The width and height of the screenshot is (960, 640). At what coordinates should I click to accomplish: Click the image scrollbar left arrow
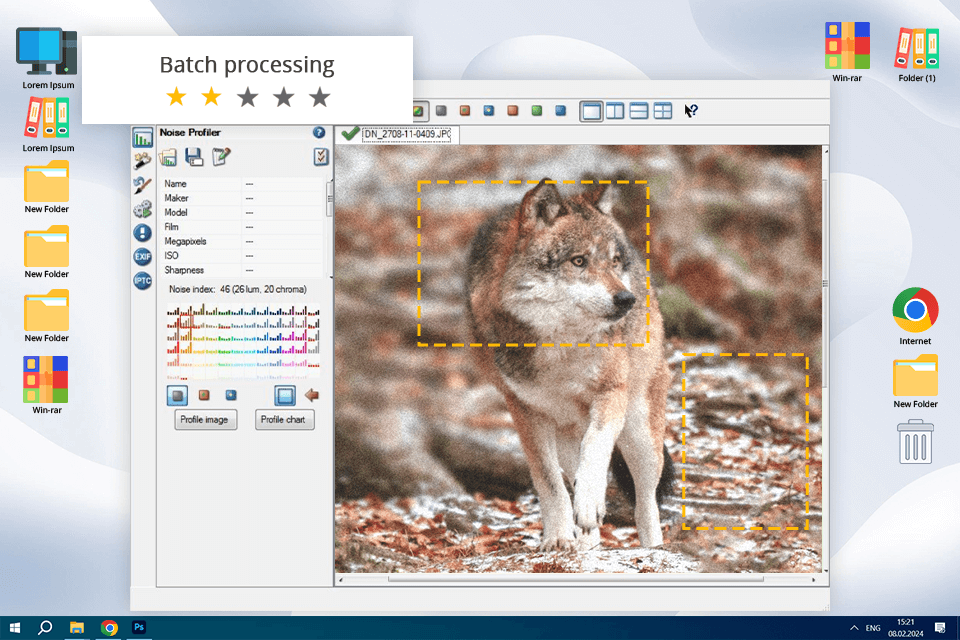[x=341, y=579]
